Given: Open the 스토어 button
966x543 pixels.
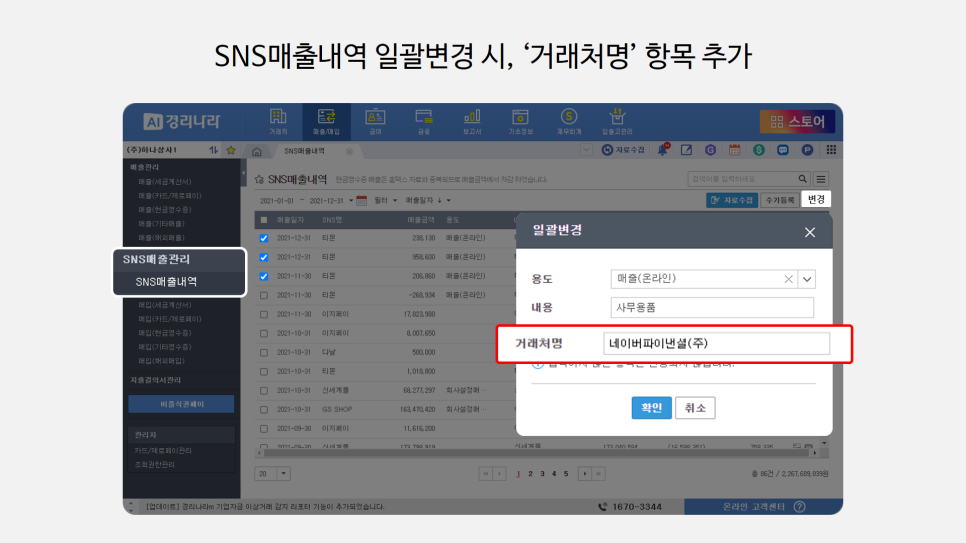Looking at the screenshot, I should [797, 121].
